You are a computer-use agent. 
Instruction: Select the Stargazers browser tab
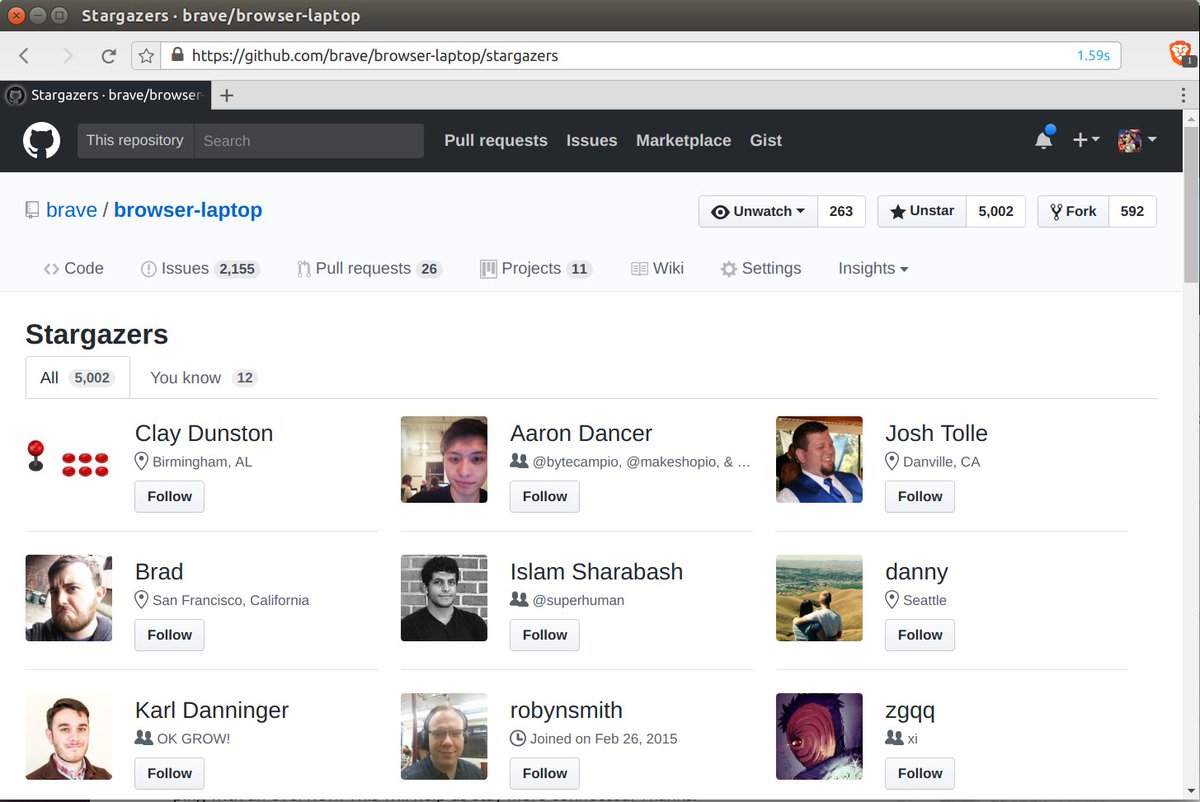(105, 95)
